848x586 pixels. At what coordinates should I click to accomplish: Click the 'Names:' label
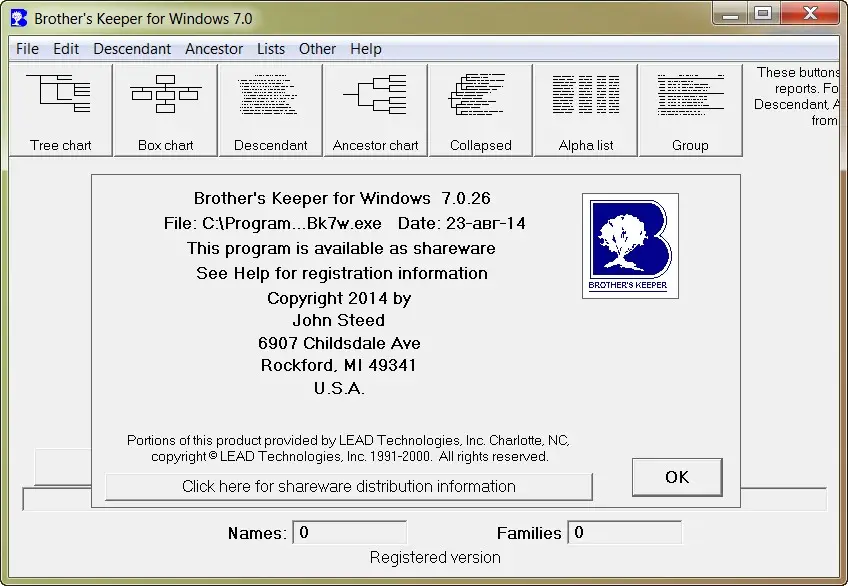point(257,533)
